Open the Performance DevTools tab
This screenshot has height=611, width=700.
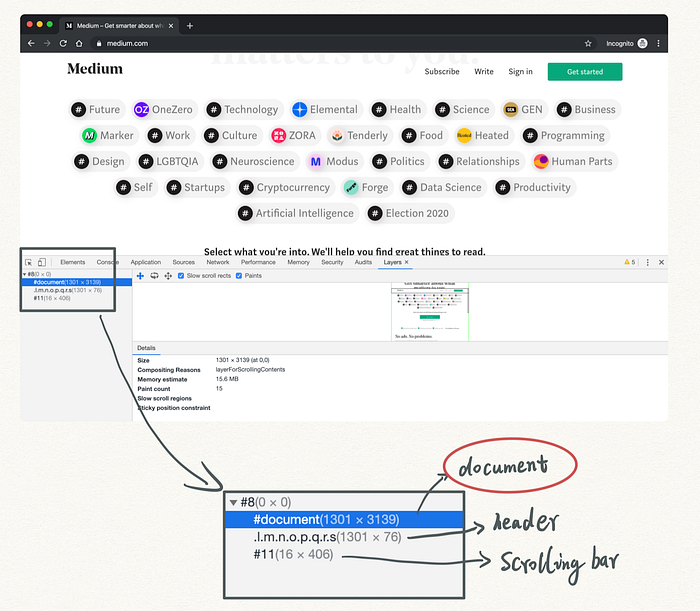coord(258,262)
